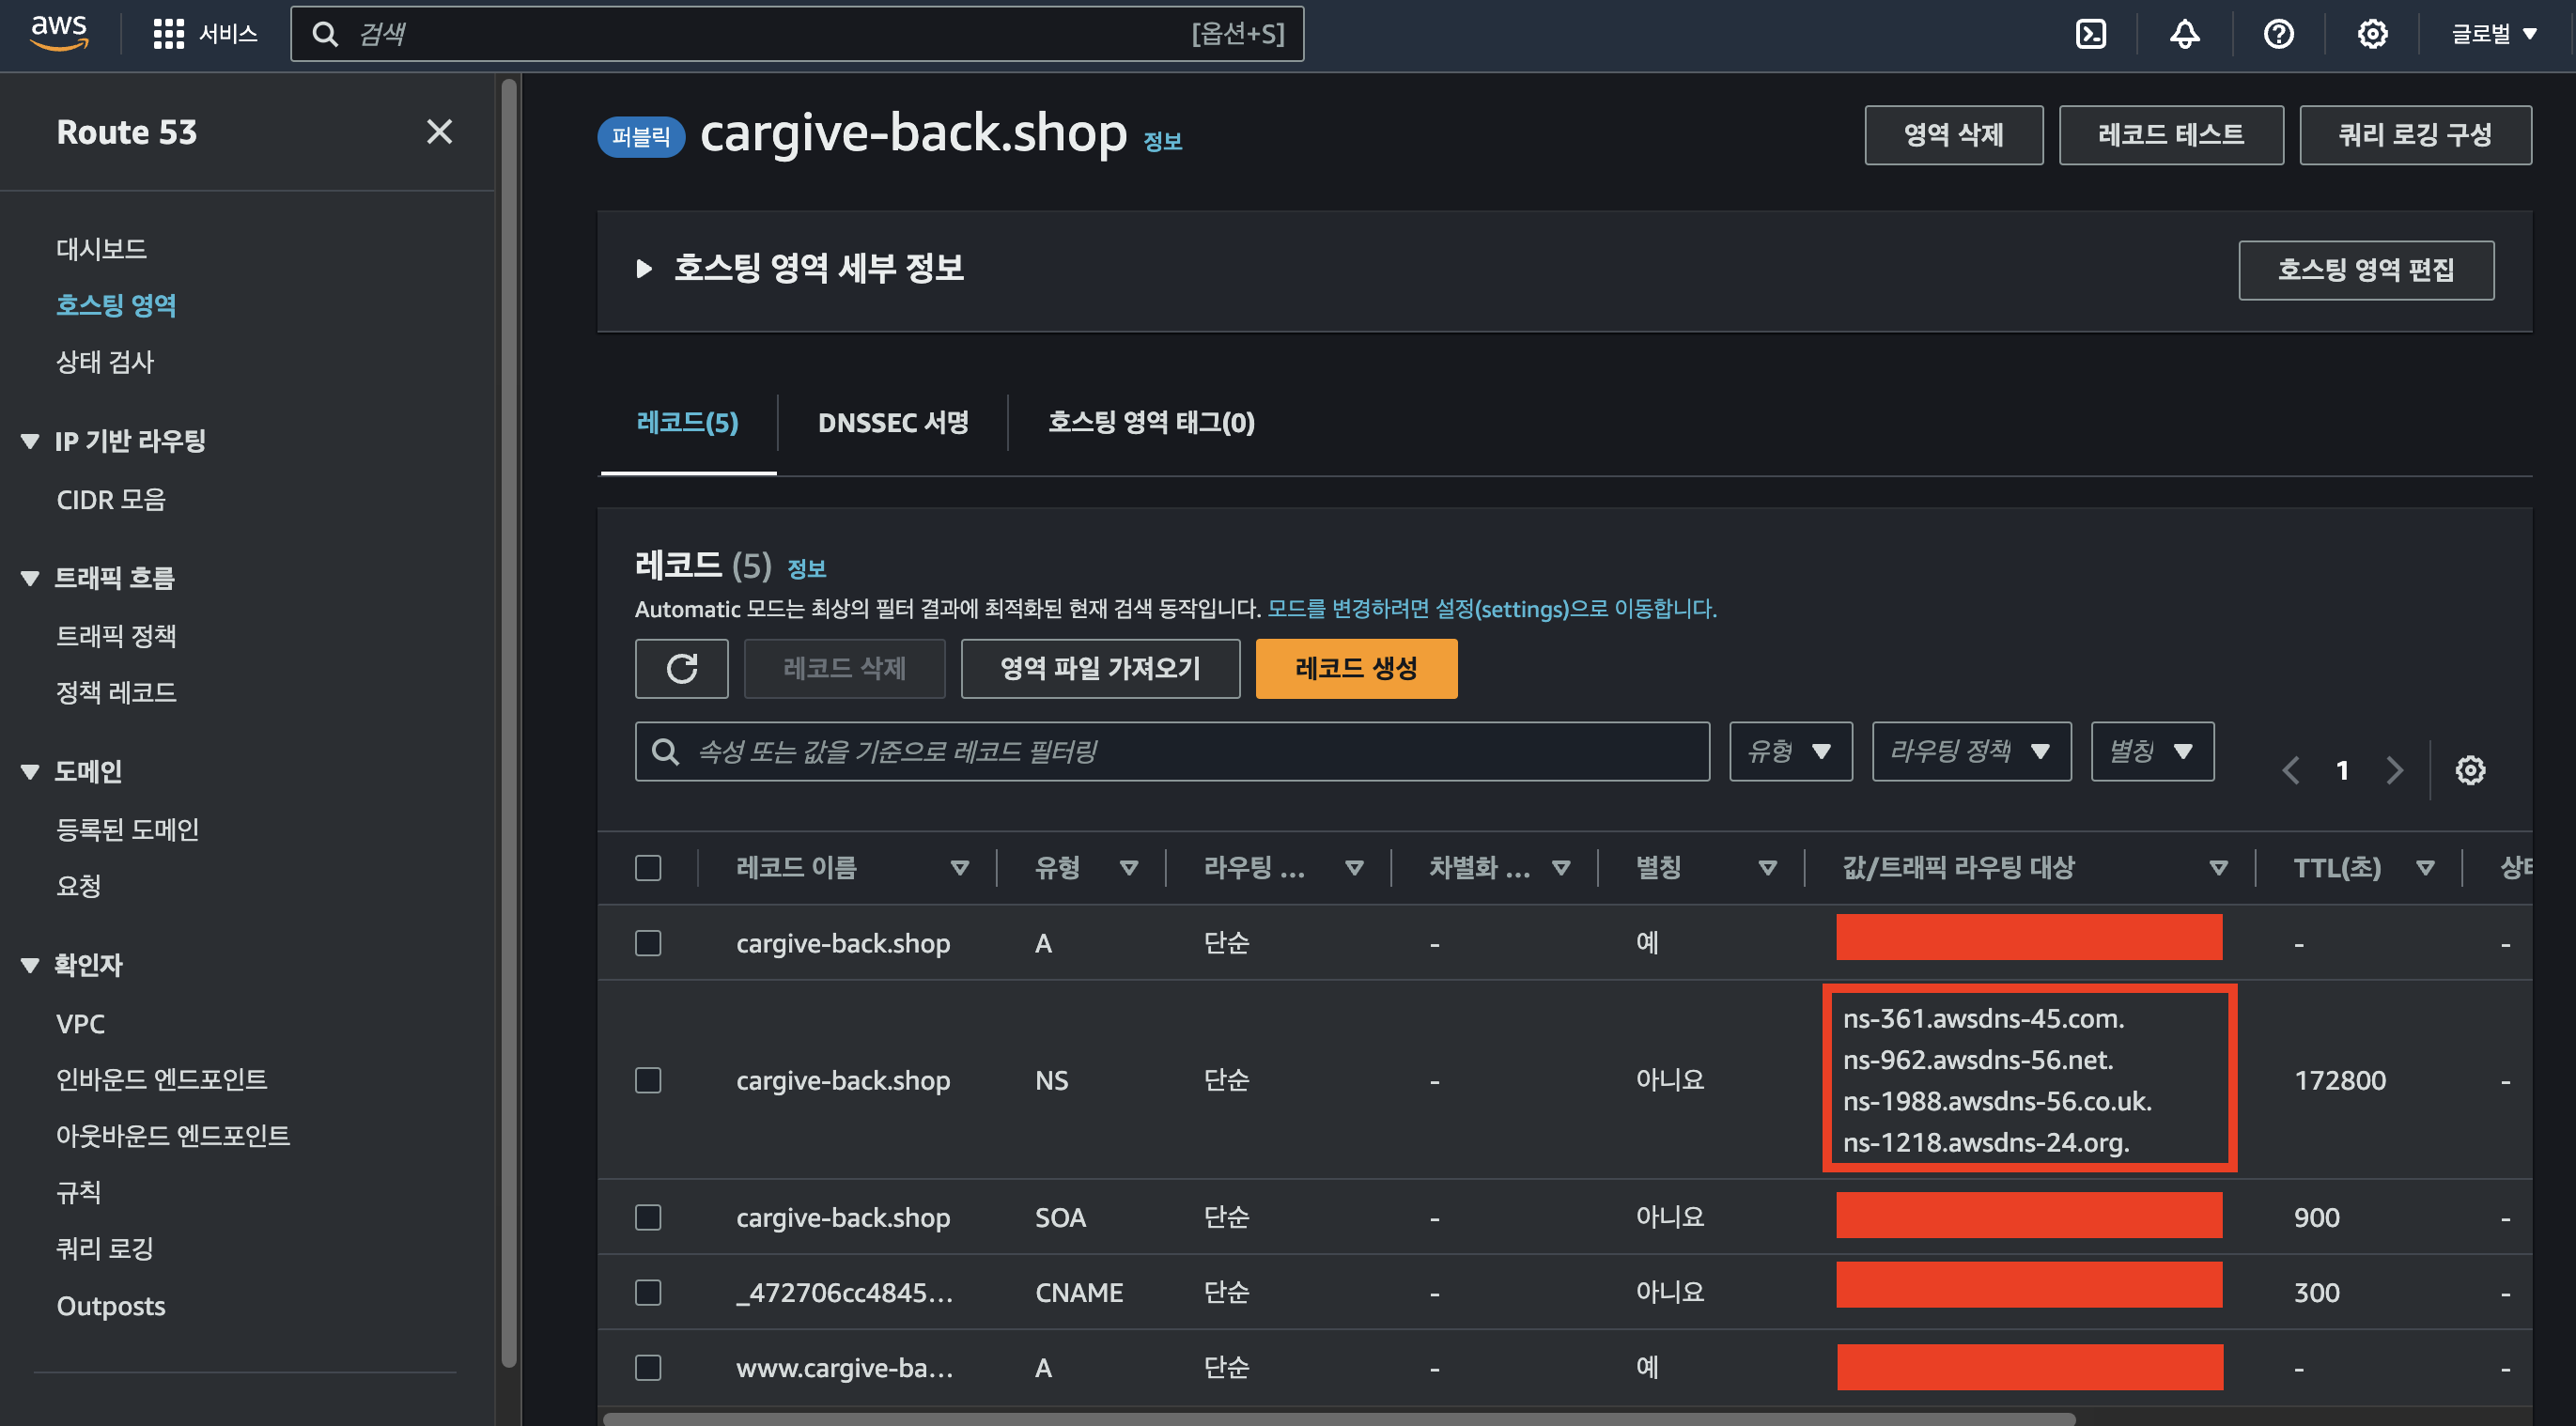Open the CloudShell terminal icon

tap(2091, 34)
